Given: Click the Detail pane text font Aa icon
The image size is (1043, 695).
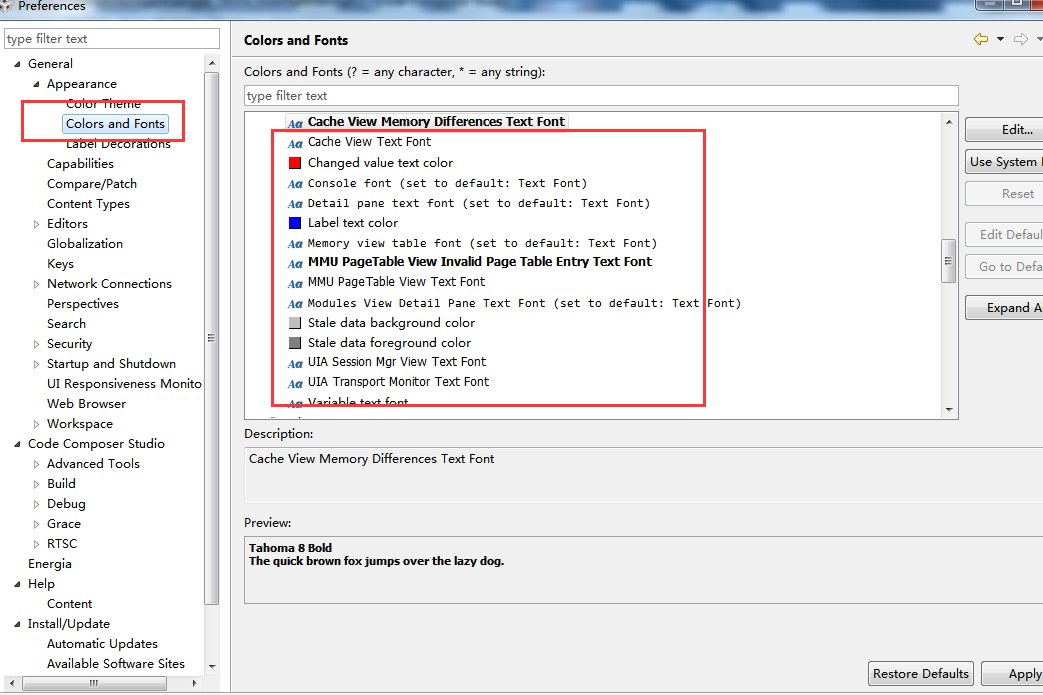Looking at the screenshot, I should pyautogui.click(x=295, y=204).
